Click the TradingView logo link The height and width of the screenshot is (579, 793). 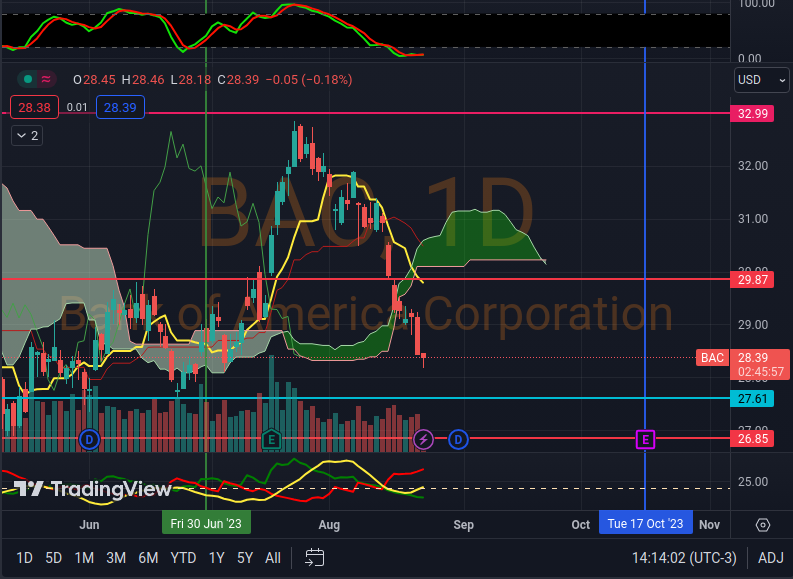[93, 489]
